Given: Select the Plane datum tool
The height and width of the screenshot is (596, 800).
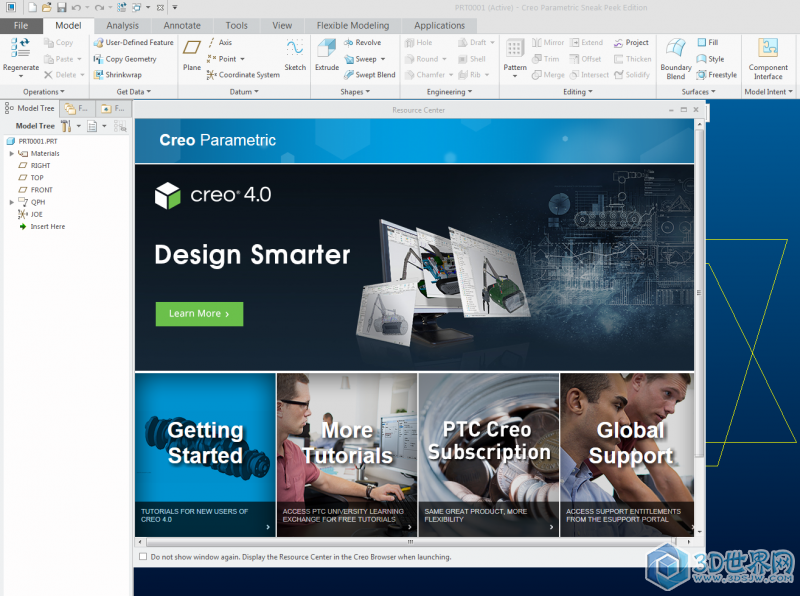Looking at the screenshot, I should 192,55.
